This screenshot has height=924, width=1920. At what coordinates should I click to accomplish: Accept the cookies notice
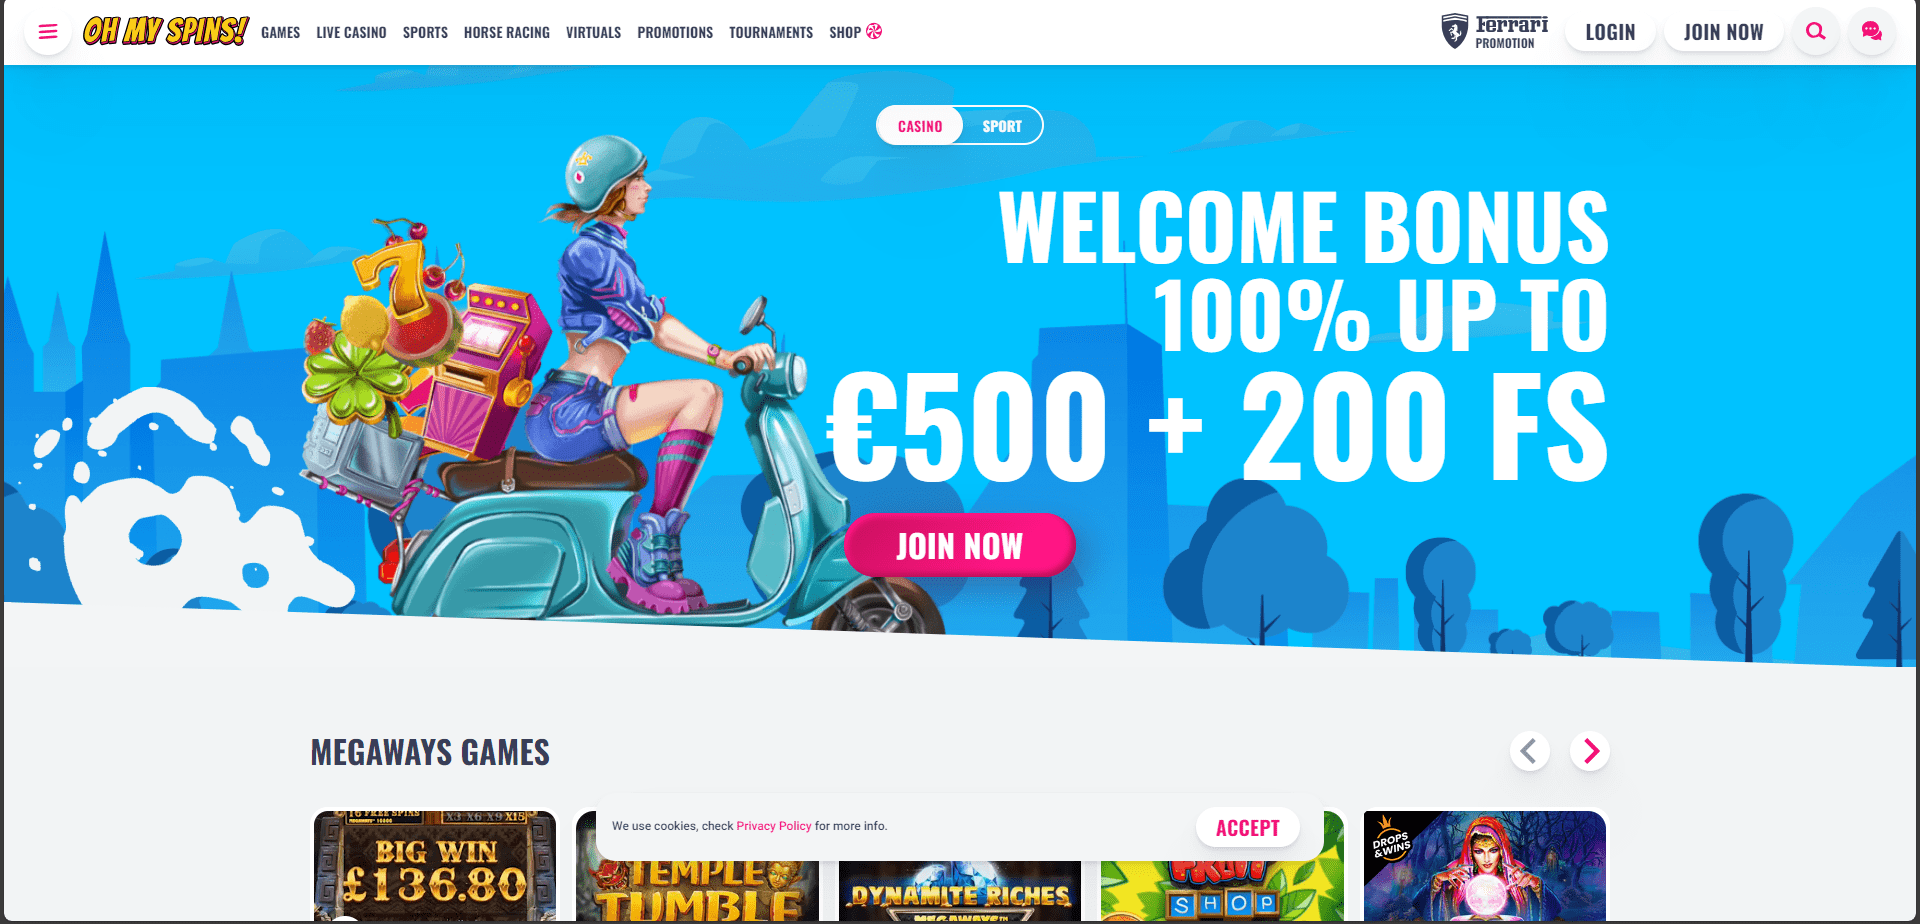point(1247,828)
